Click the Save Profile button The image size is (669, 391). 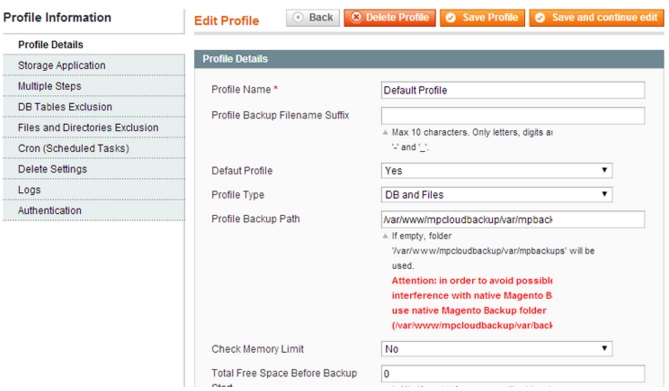[x=482, y=18]
